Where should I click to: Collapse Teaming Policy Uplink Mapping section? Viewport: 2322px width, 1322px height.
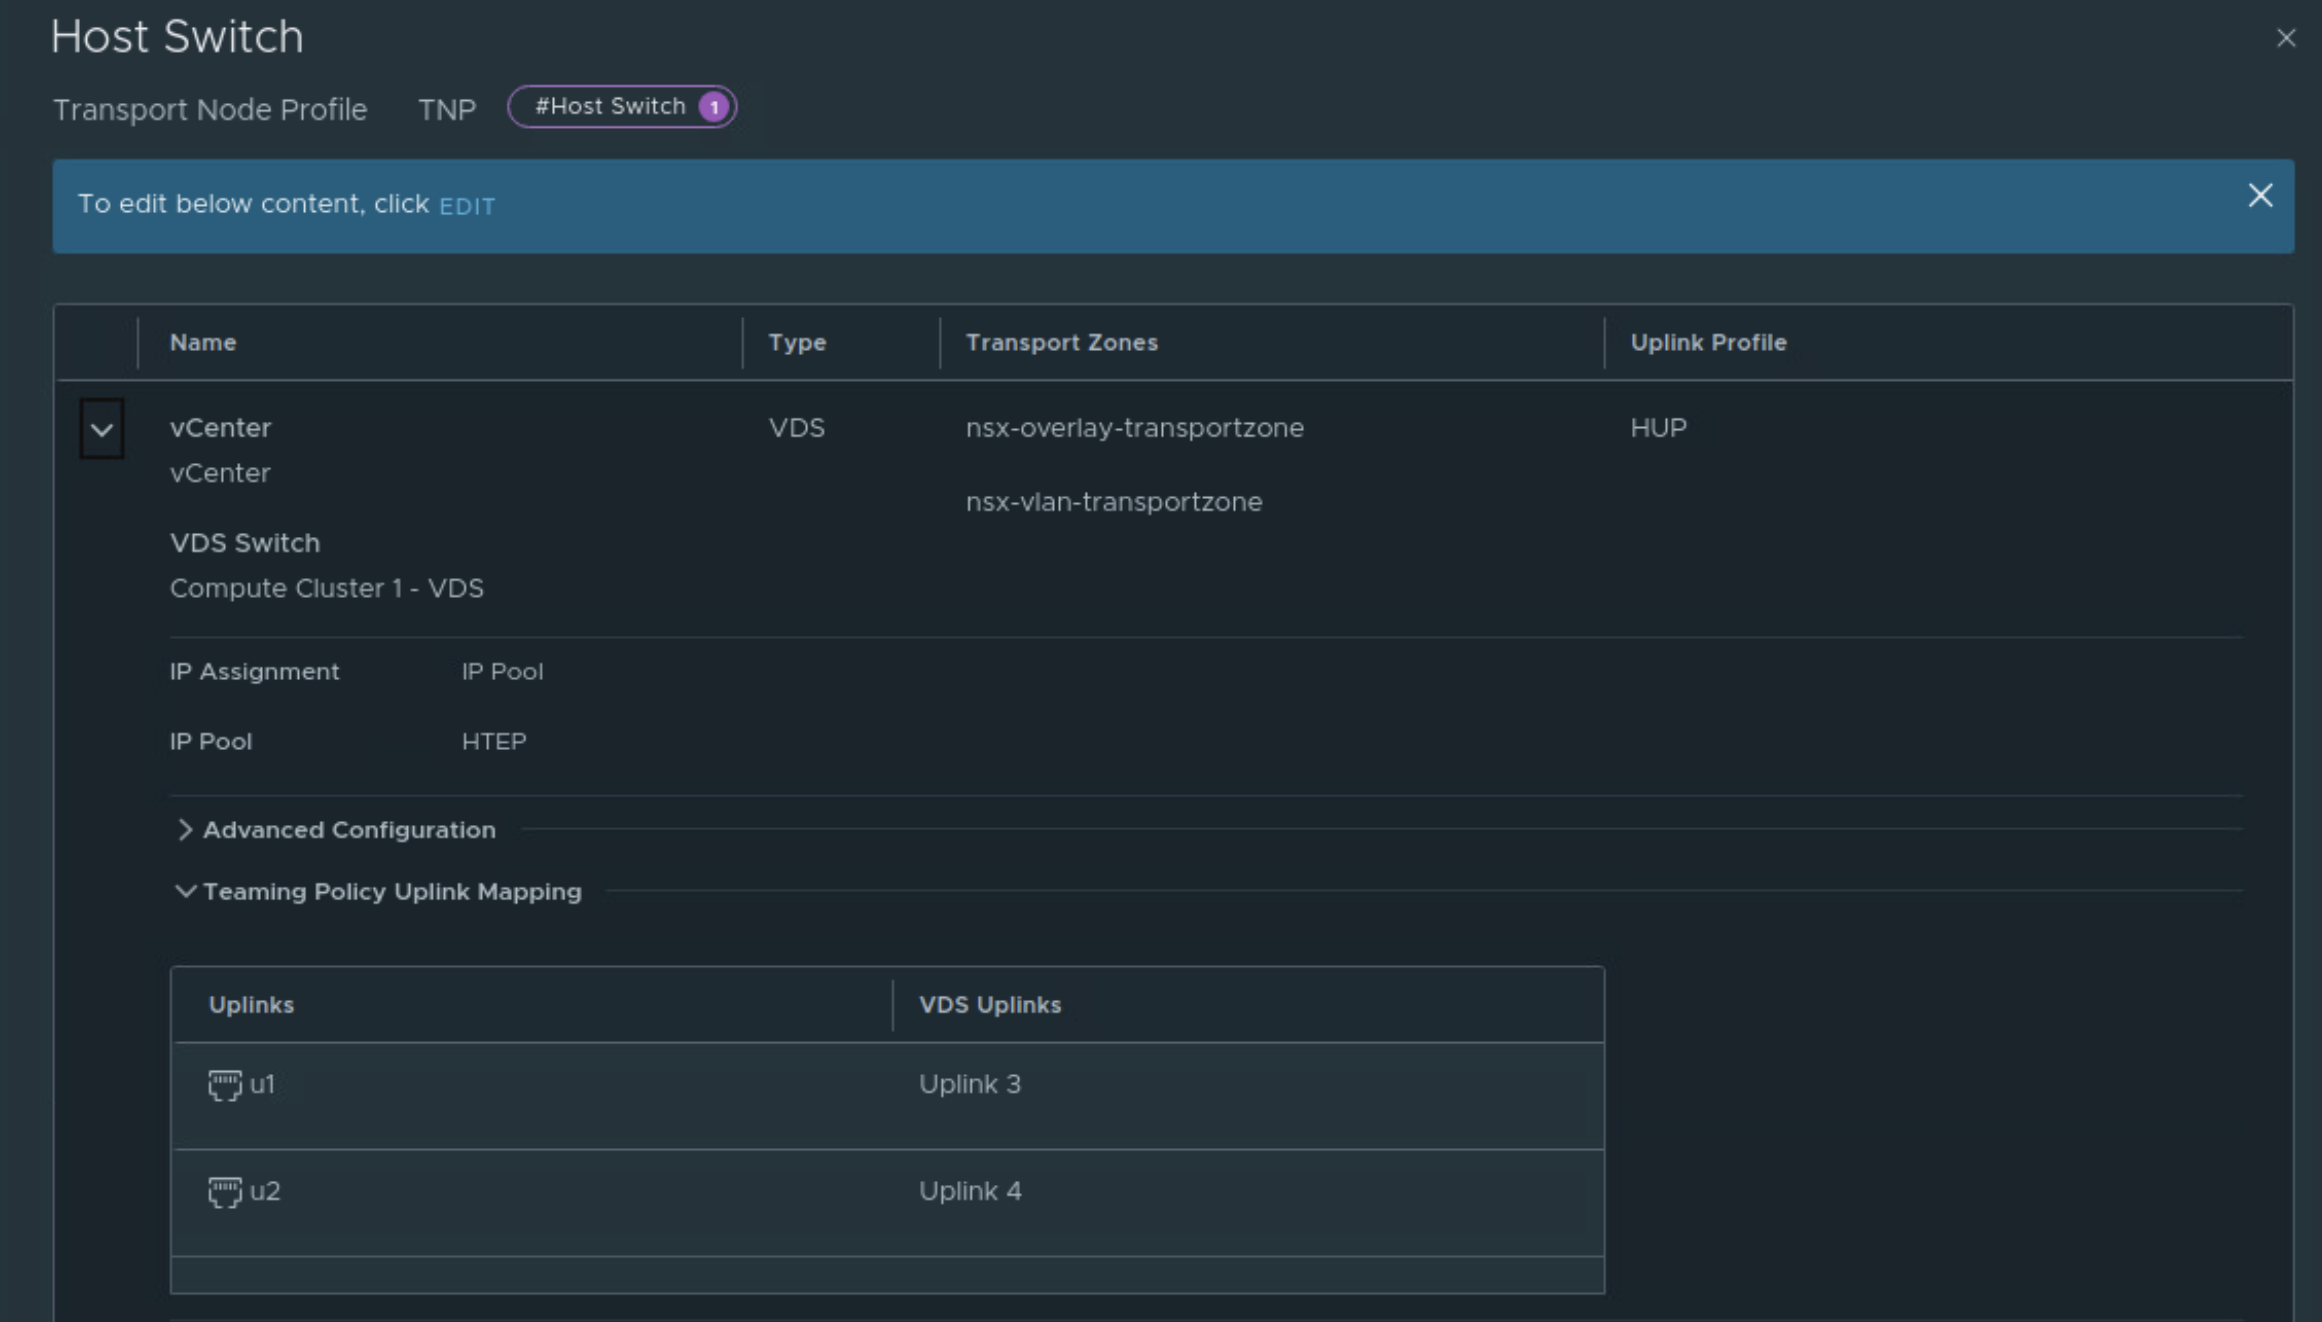point(185,891)
